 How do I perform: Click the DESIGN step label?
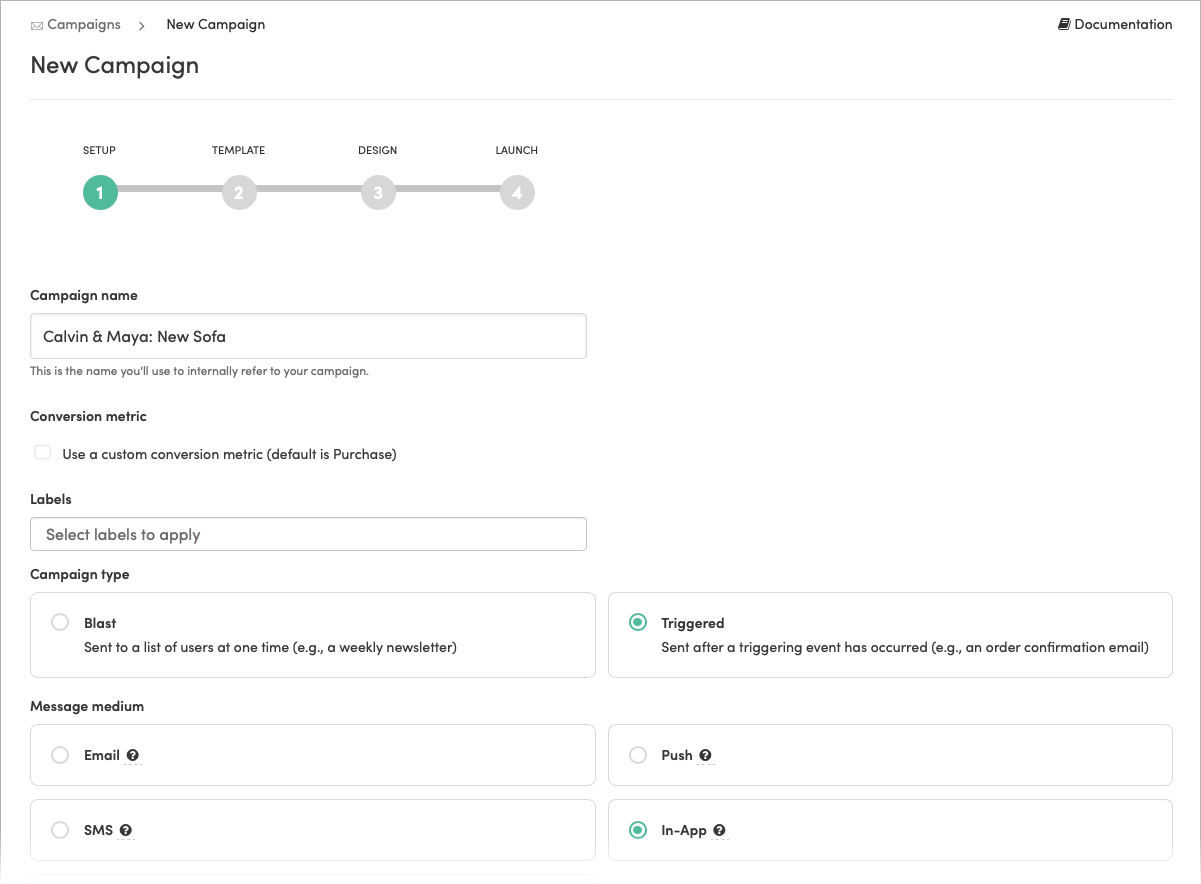[378, 150]
